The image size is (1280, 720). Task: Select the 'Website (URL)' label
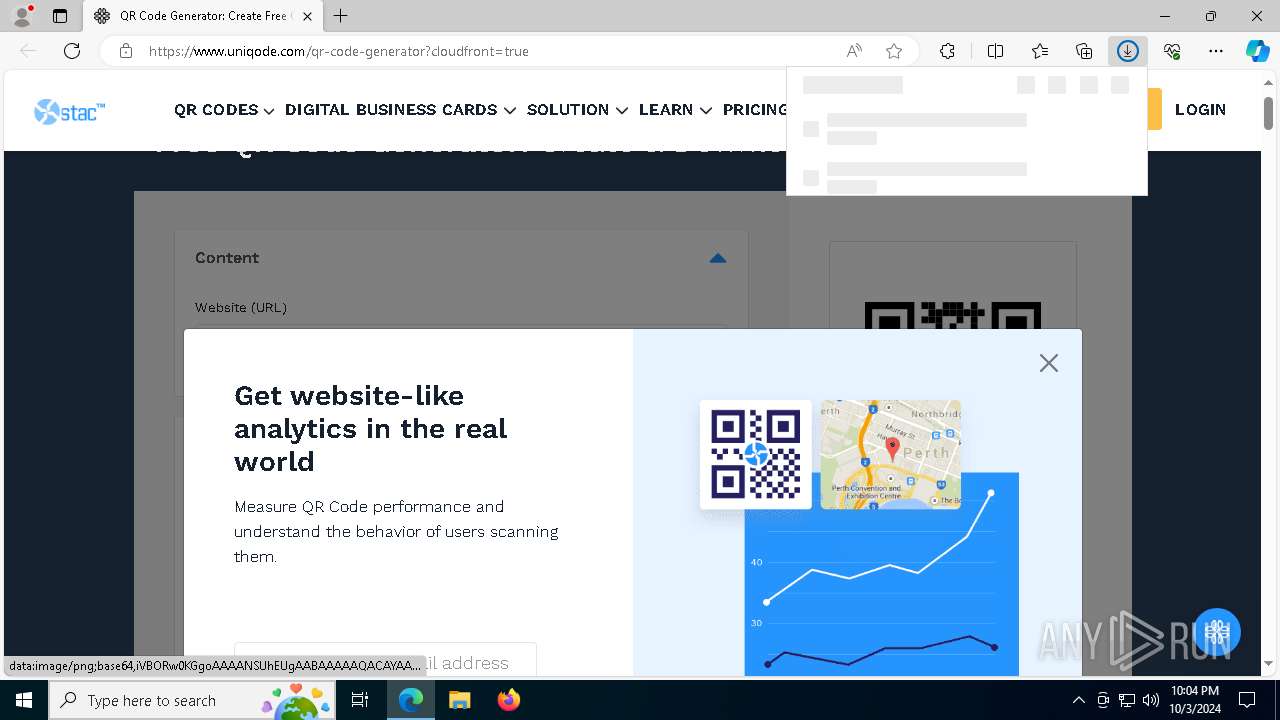tap(241, 307)
